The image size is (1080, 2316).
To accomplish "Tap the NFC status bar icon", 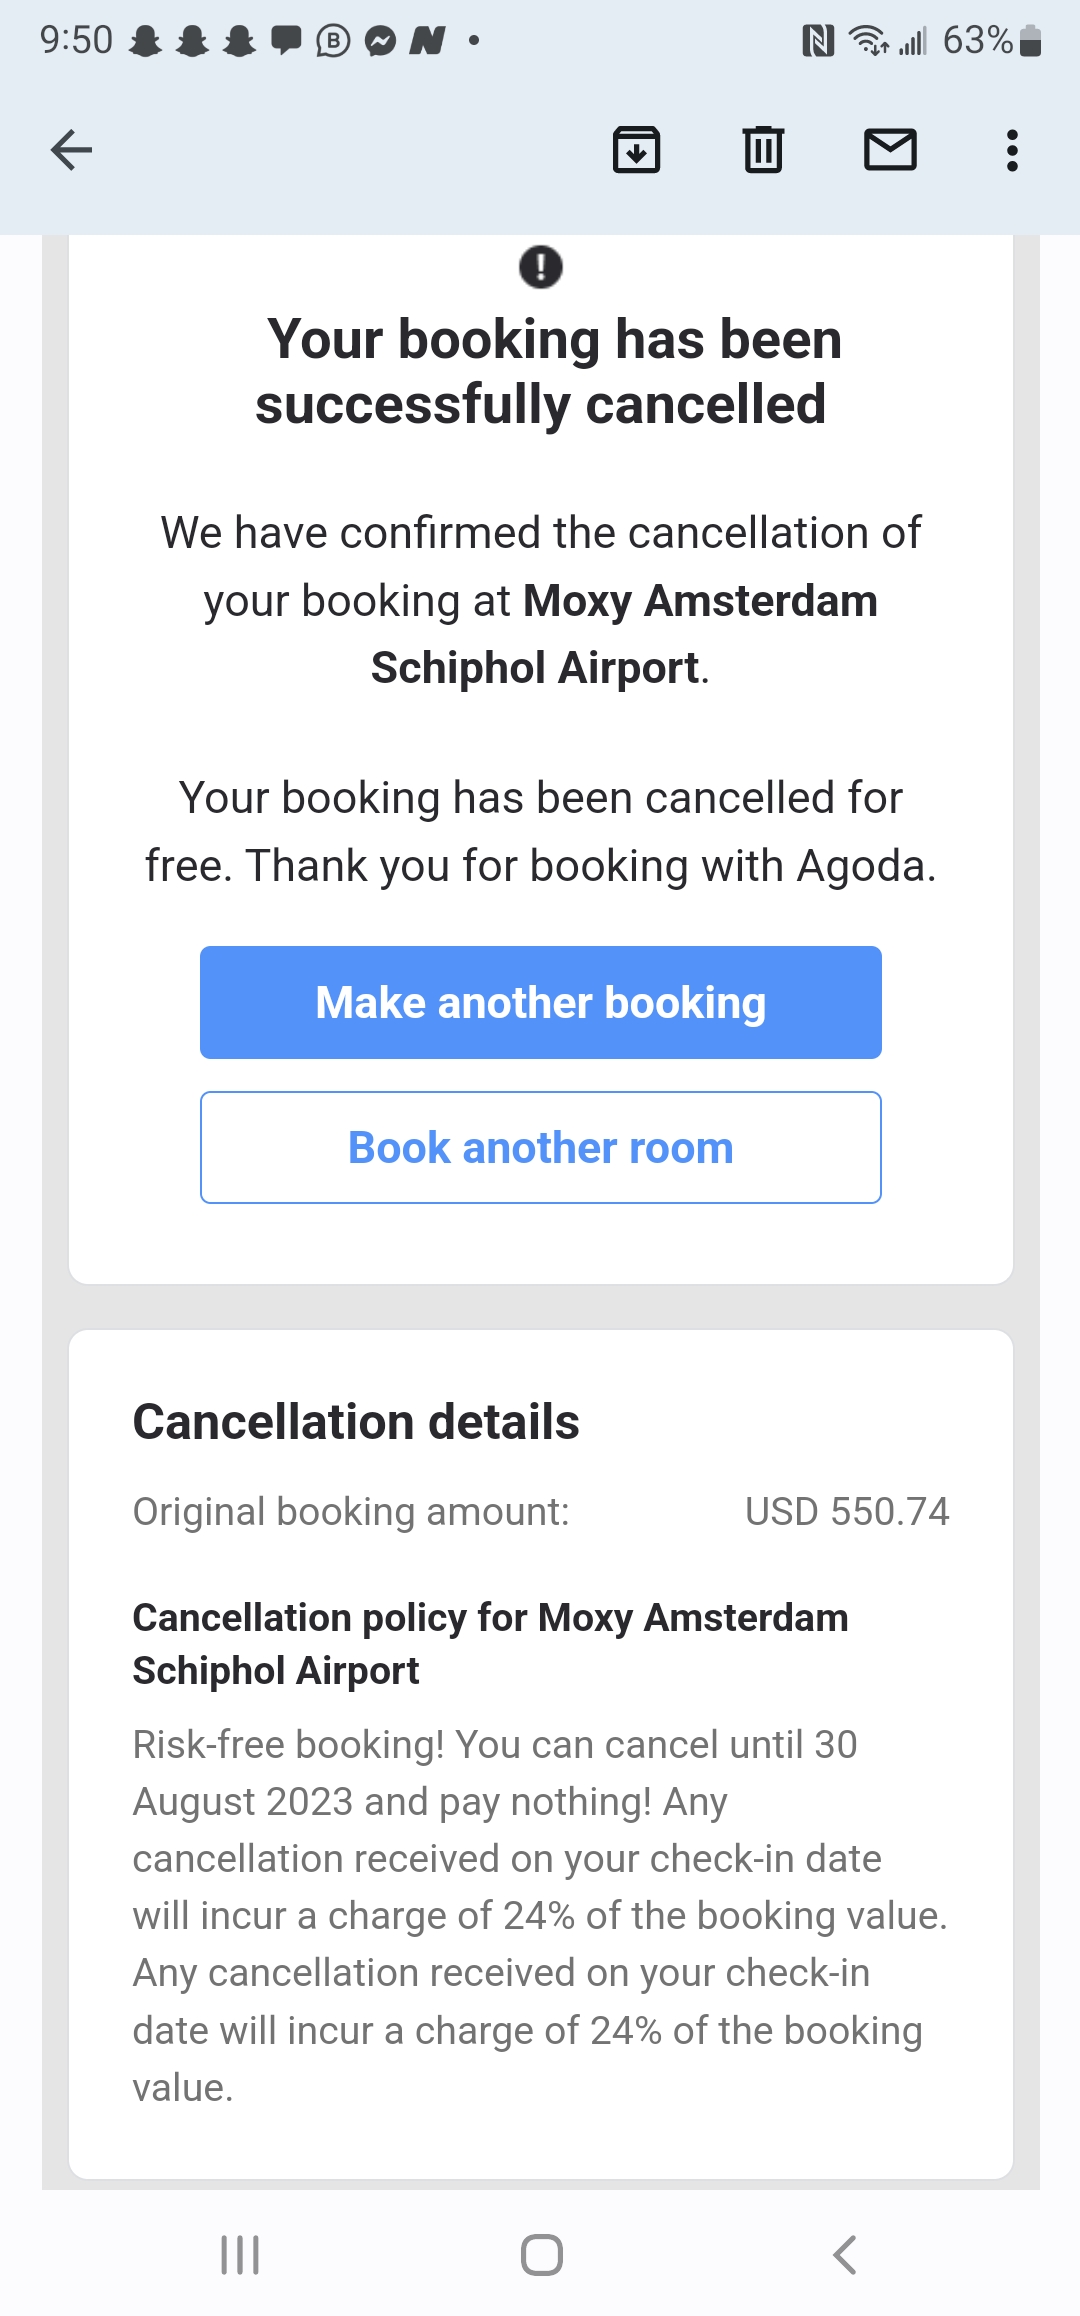I will [818, 41].
